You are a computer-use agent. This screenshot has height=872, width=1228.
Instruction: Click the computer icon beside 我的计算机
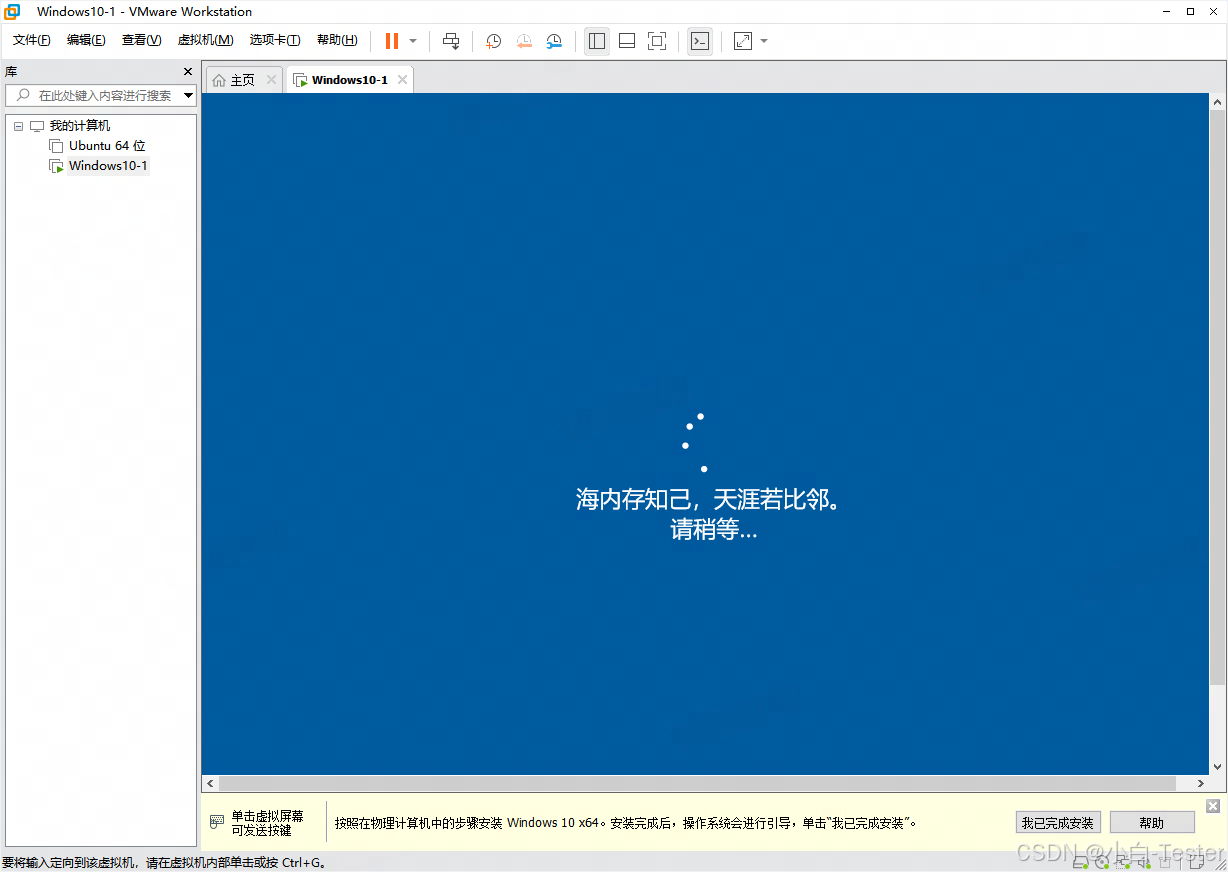pyautogui.click(x=37, y=126)
